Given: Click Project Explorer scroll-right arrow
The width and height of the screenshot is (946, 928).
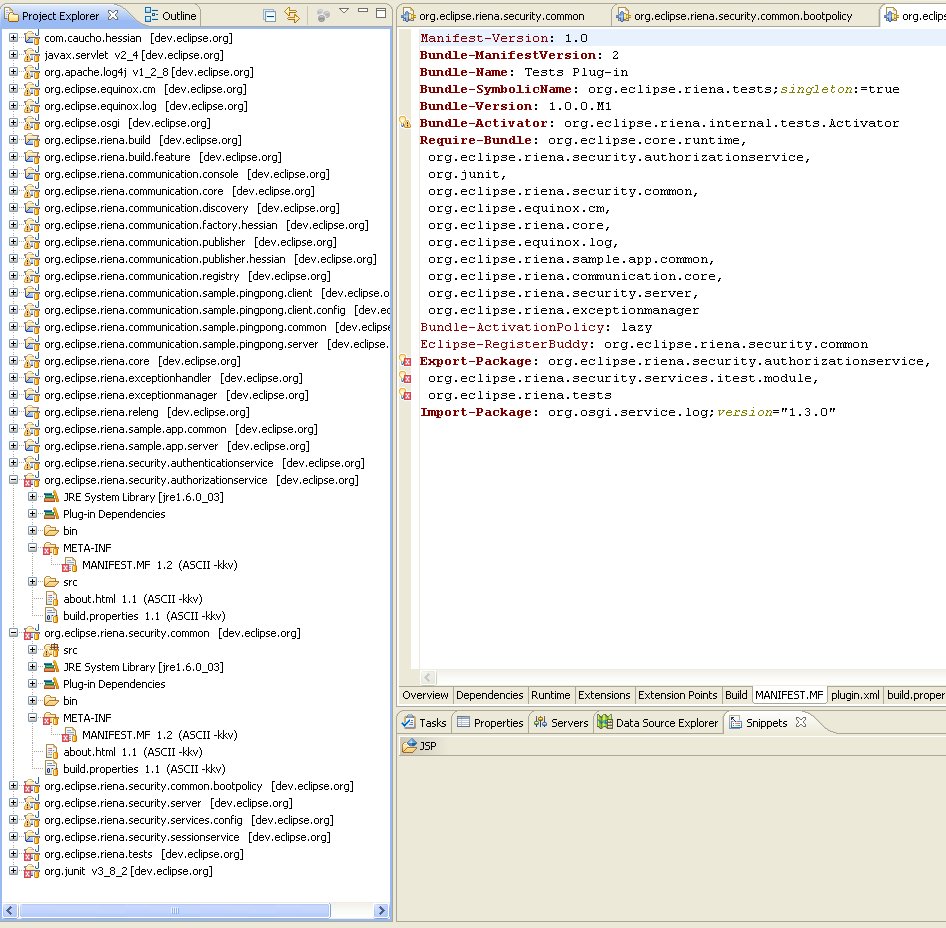Looking at the screenshot, I should tap(381, 911).
